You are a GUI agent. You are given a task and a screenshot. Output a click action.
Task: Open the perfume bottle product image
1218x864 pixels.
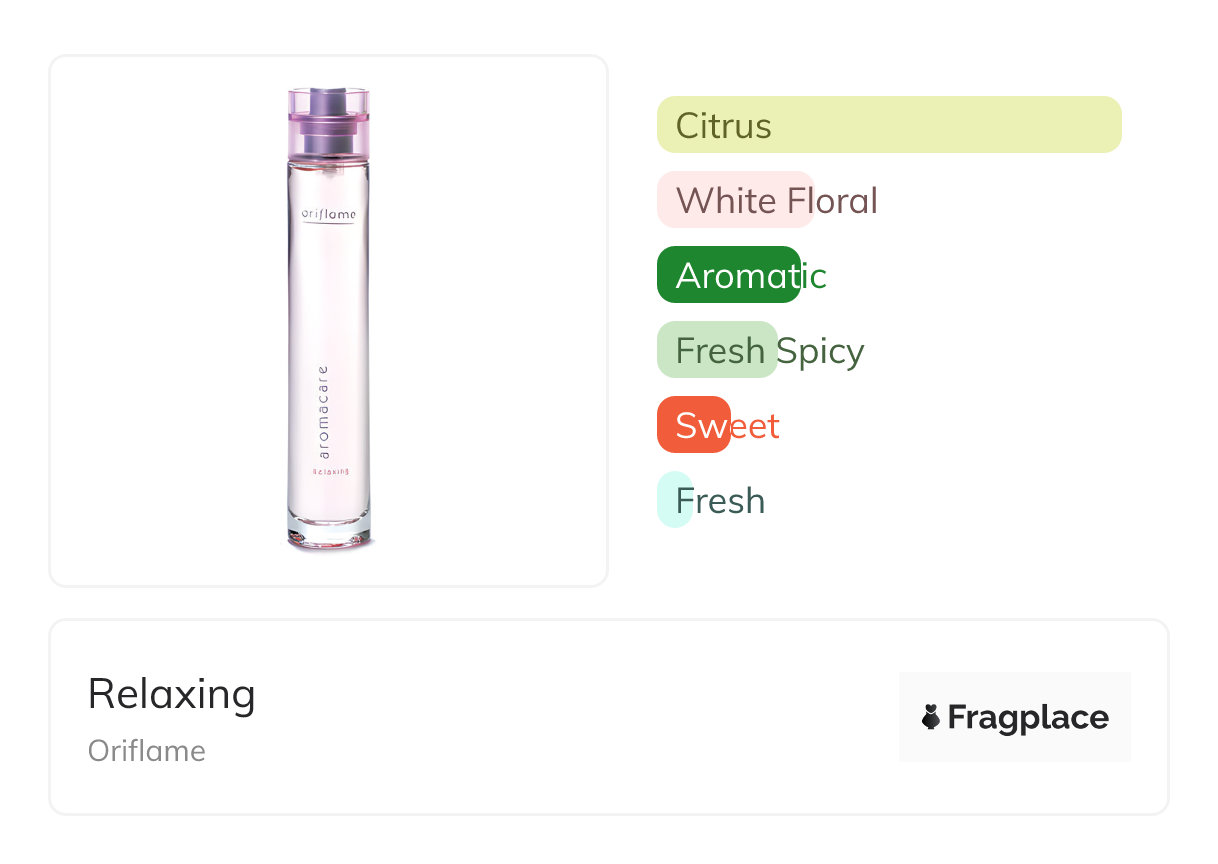(329, 320)
